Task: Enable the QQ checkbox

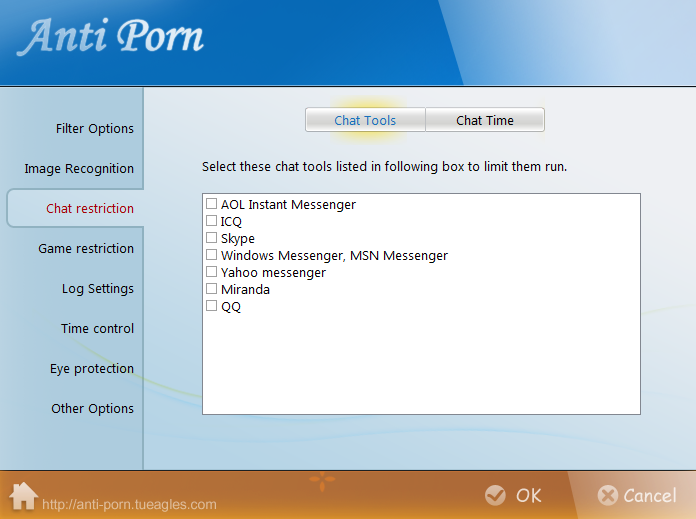Action: [211, 305]
